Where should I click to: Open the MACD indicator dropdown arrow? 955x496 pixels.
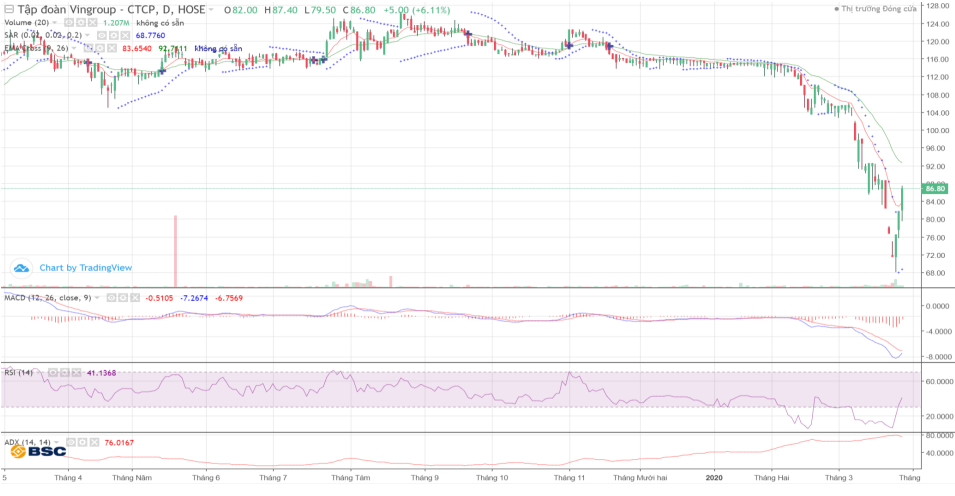click(97, 298)
